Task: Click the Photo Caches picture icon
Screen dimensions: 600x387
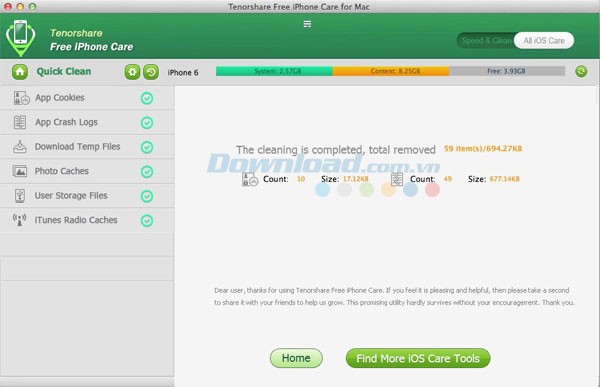Action: pos(20,171)
